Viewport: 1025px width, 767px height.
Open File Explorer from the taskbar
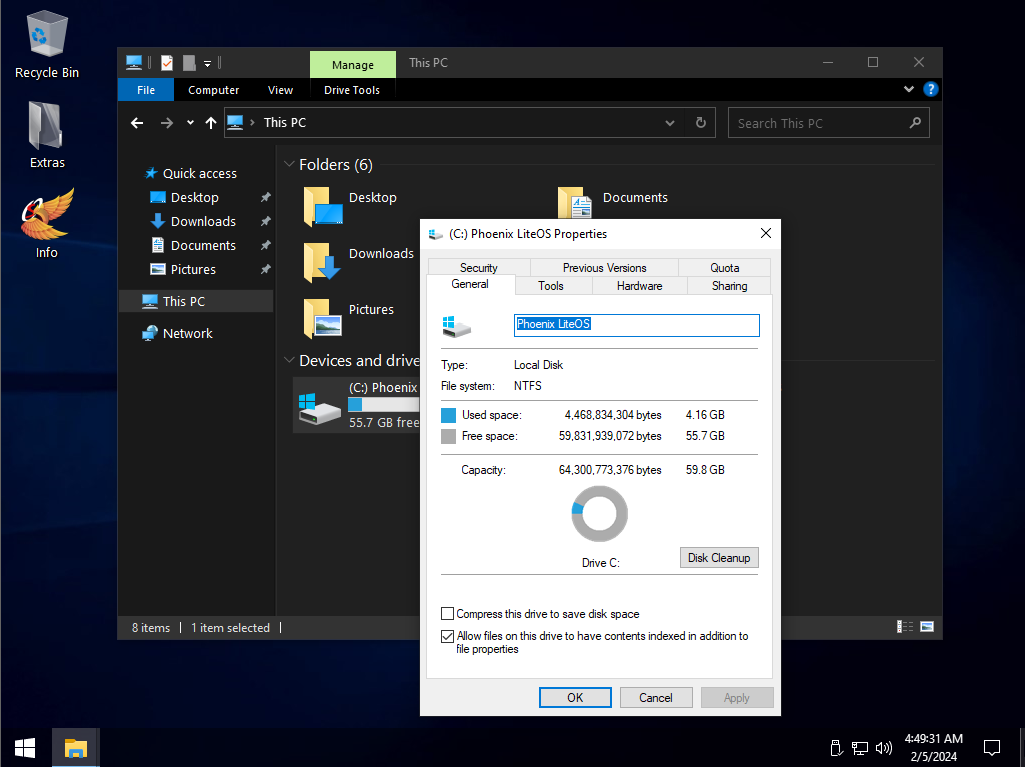tap(76, 747)
